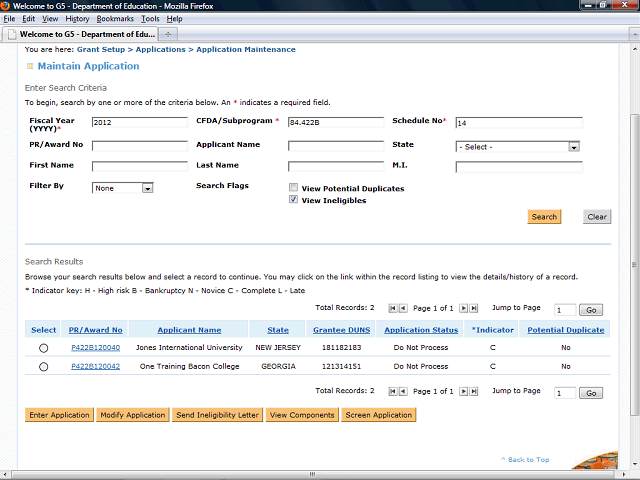Click the Applicant Name input field
This screenshot has width=640, height=480.
coord(335,146)
